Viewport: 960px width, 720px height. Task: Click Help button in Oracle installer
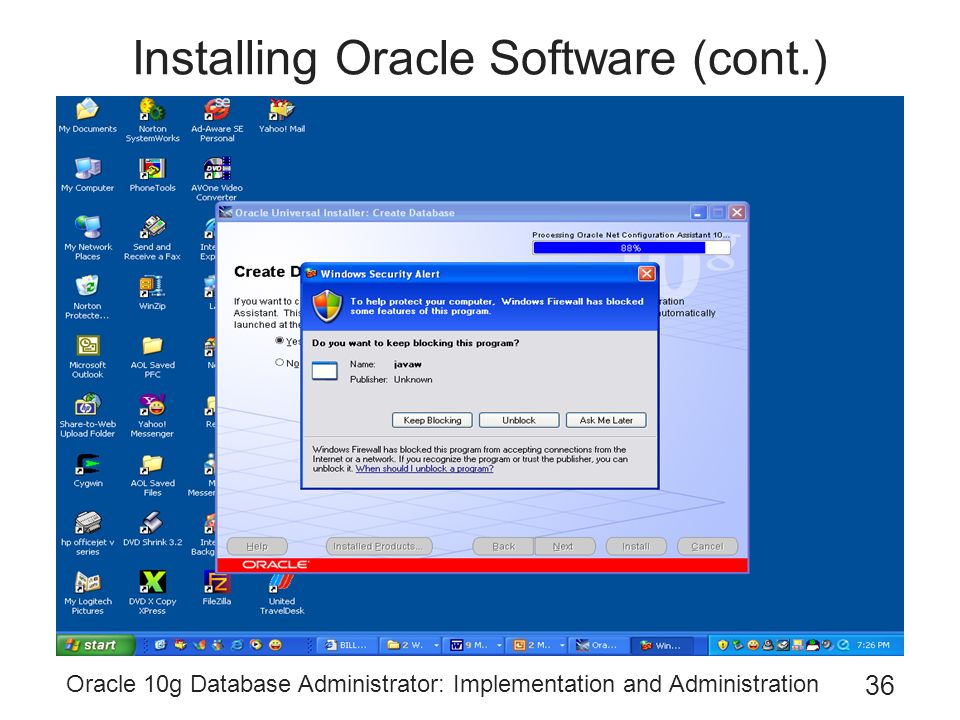[257, 546]
